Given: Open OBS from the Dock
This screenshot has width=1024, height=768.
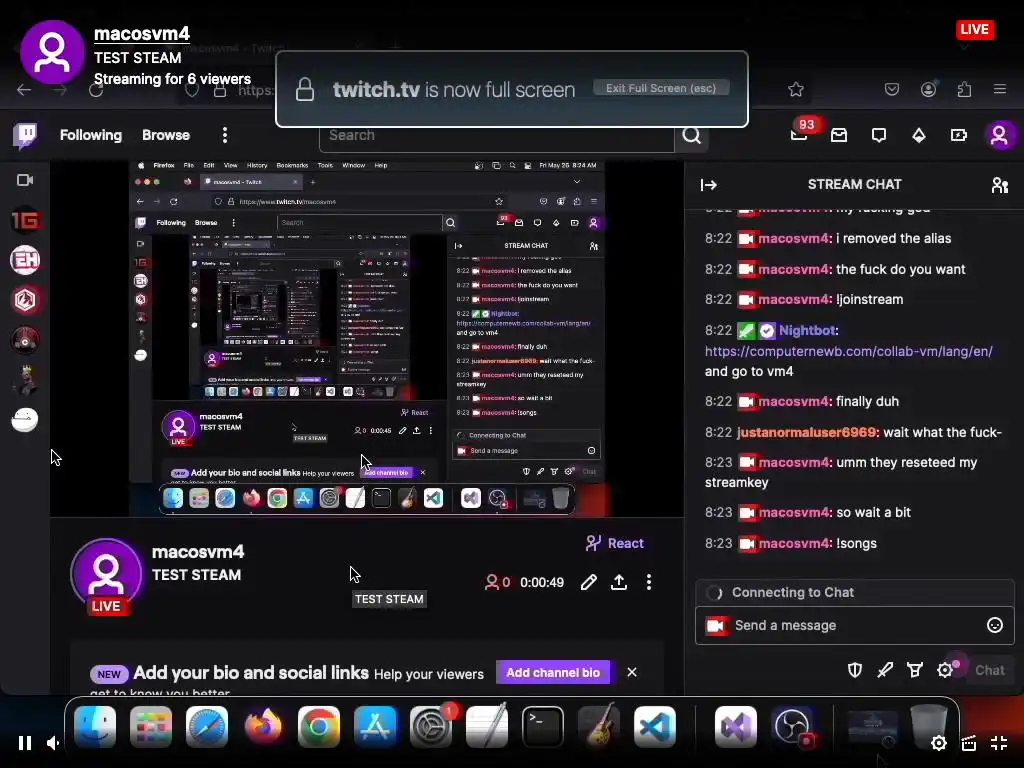Looking at the screenshot, I should [x=792, y=726].
